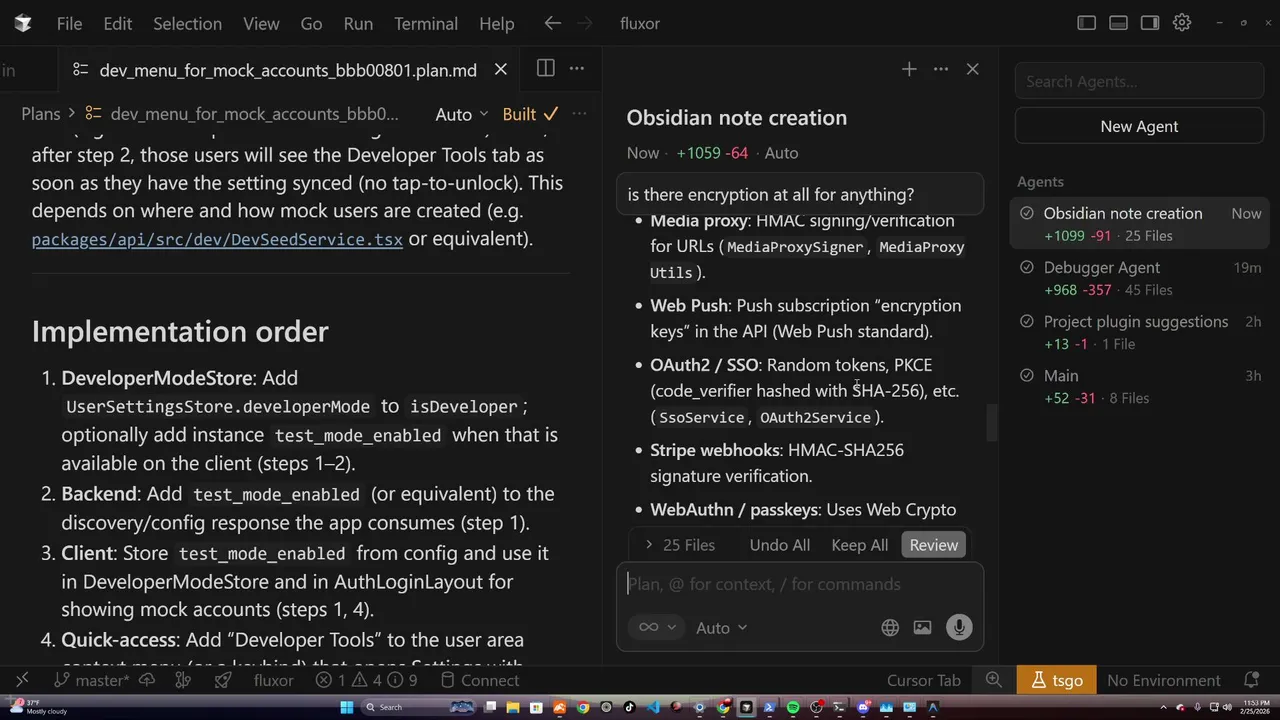Open the notifications bell in the status bar
The image size is (1280, 720).
pyautogui.click(x=1250, y=680)
